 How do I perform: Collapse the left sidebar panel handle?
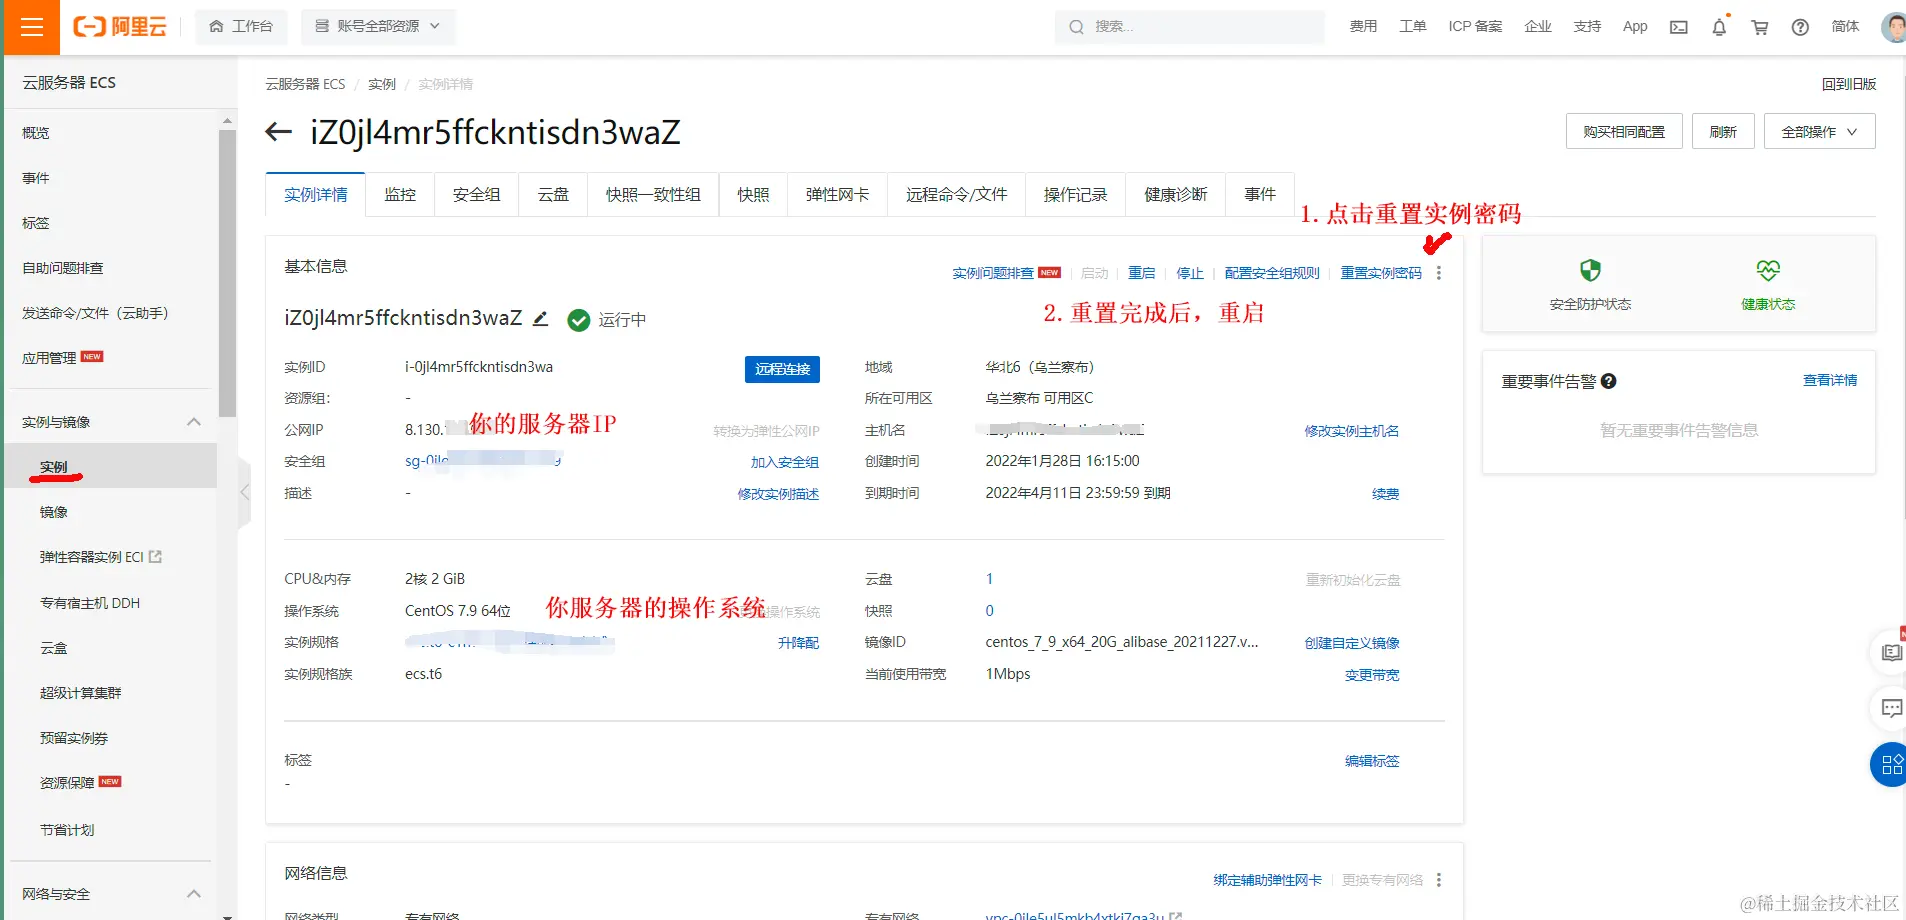244,492
